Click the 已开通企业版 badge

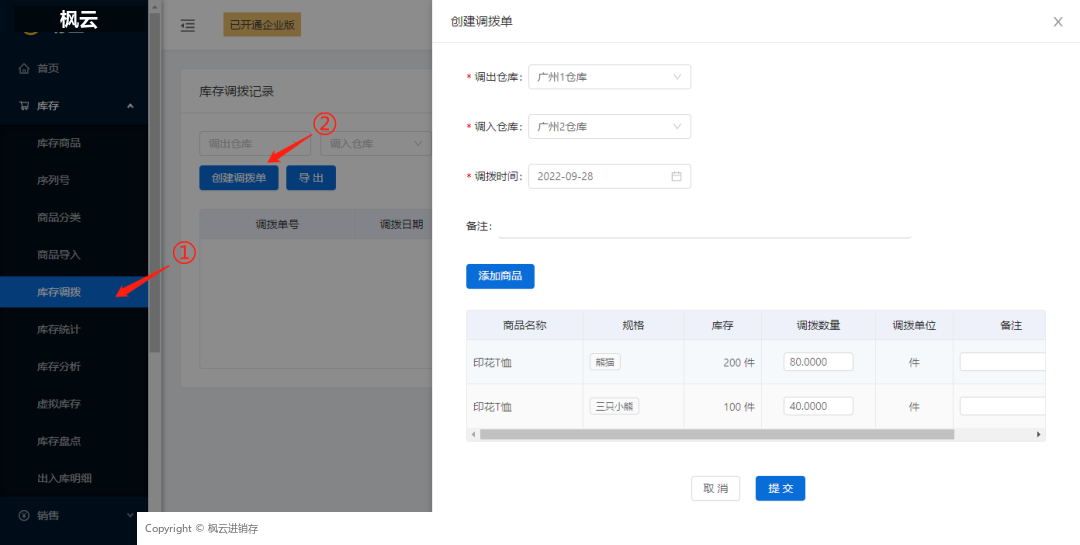click(262, 25)
